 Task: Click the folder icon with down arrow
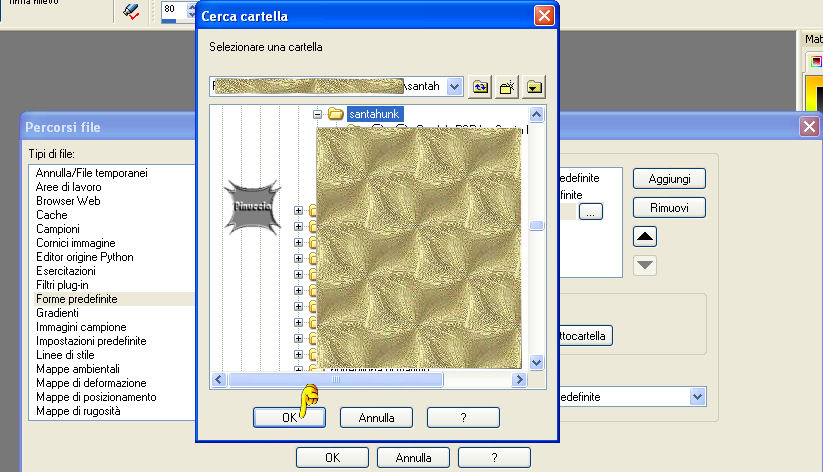click(x=534, y=87)
